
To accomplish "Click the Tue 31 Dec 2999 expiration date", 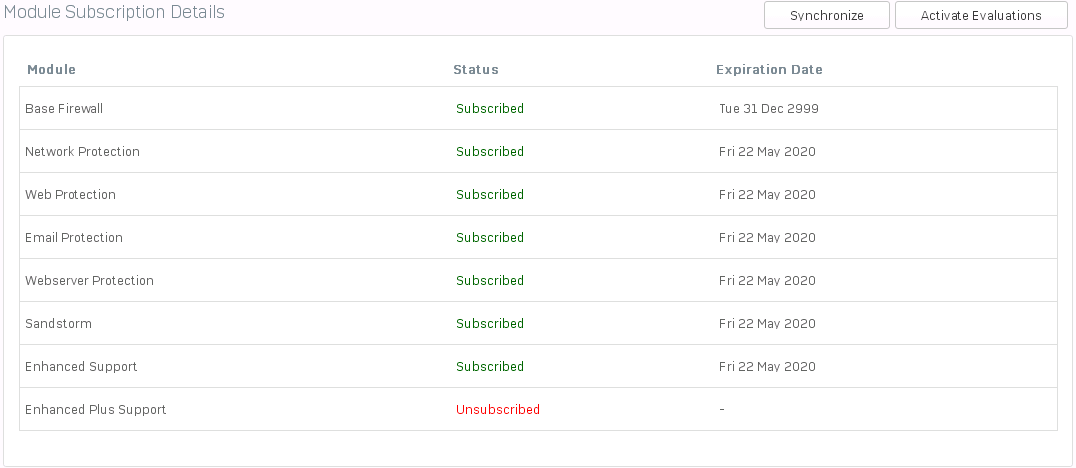I will (769, 108).
